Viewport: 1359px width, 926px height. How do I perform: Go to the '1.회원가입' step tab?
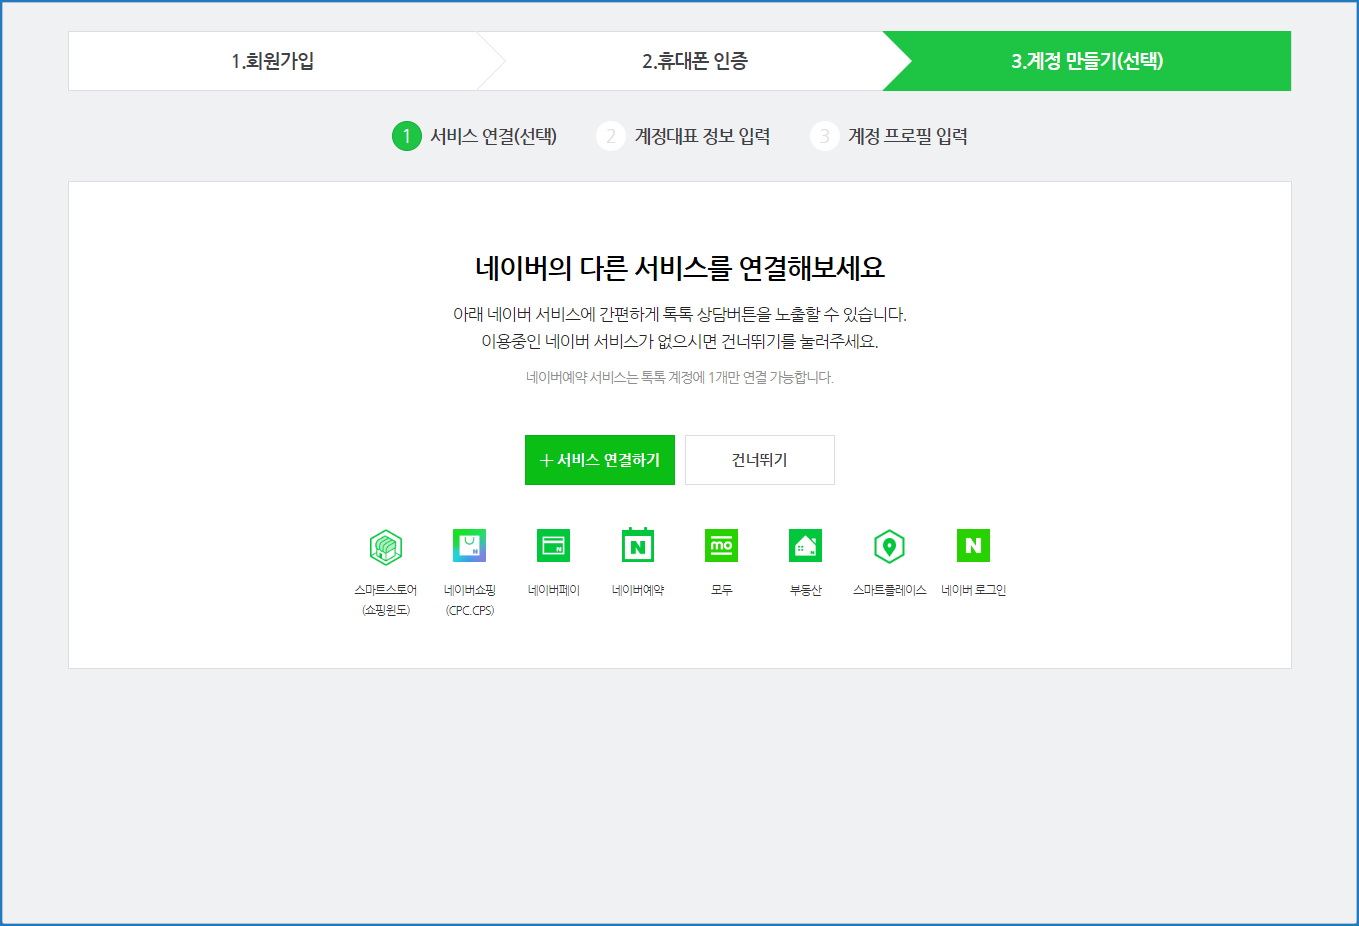[273, 61]
